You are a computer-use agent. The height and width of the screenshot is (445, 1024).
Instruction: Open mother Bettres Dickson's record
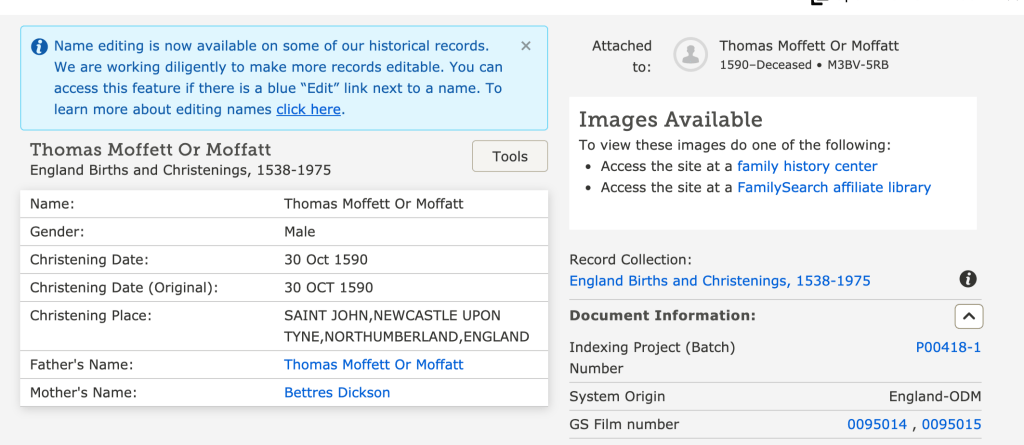pyautogui.click(x=337, y=393)
